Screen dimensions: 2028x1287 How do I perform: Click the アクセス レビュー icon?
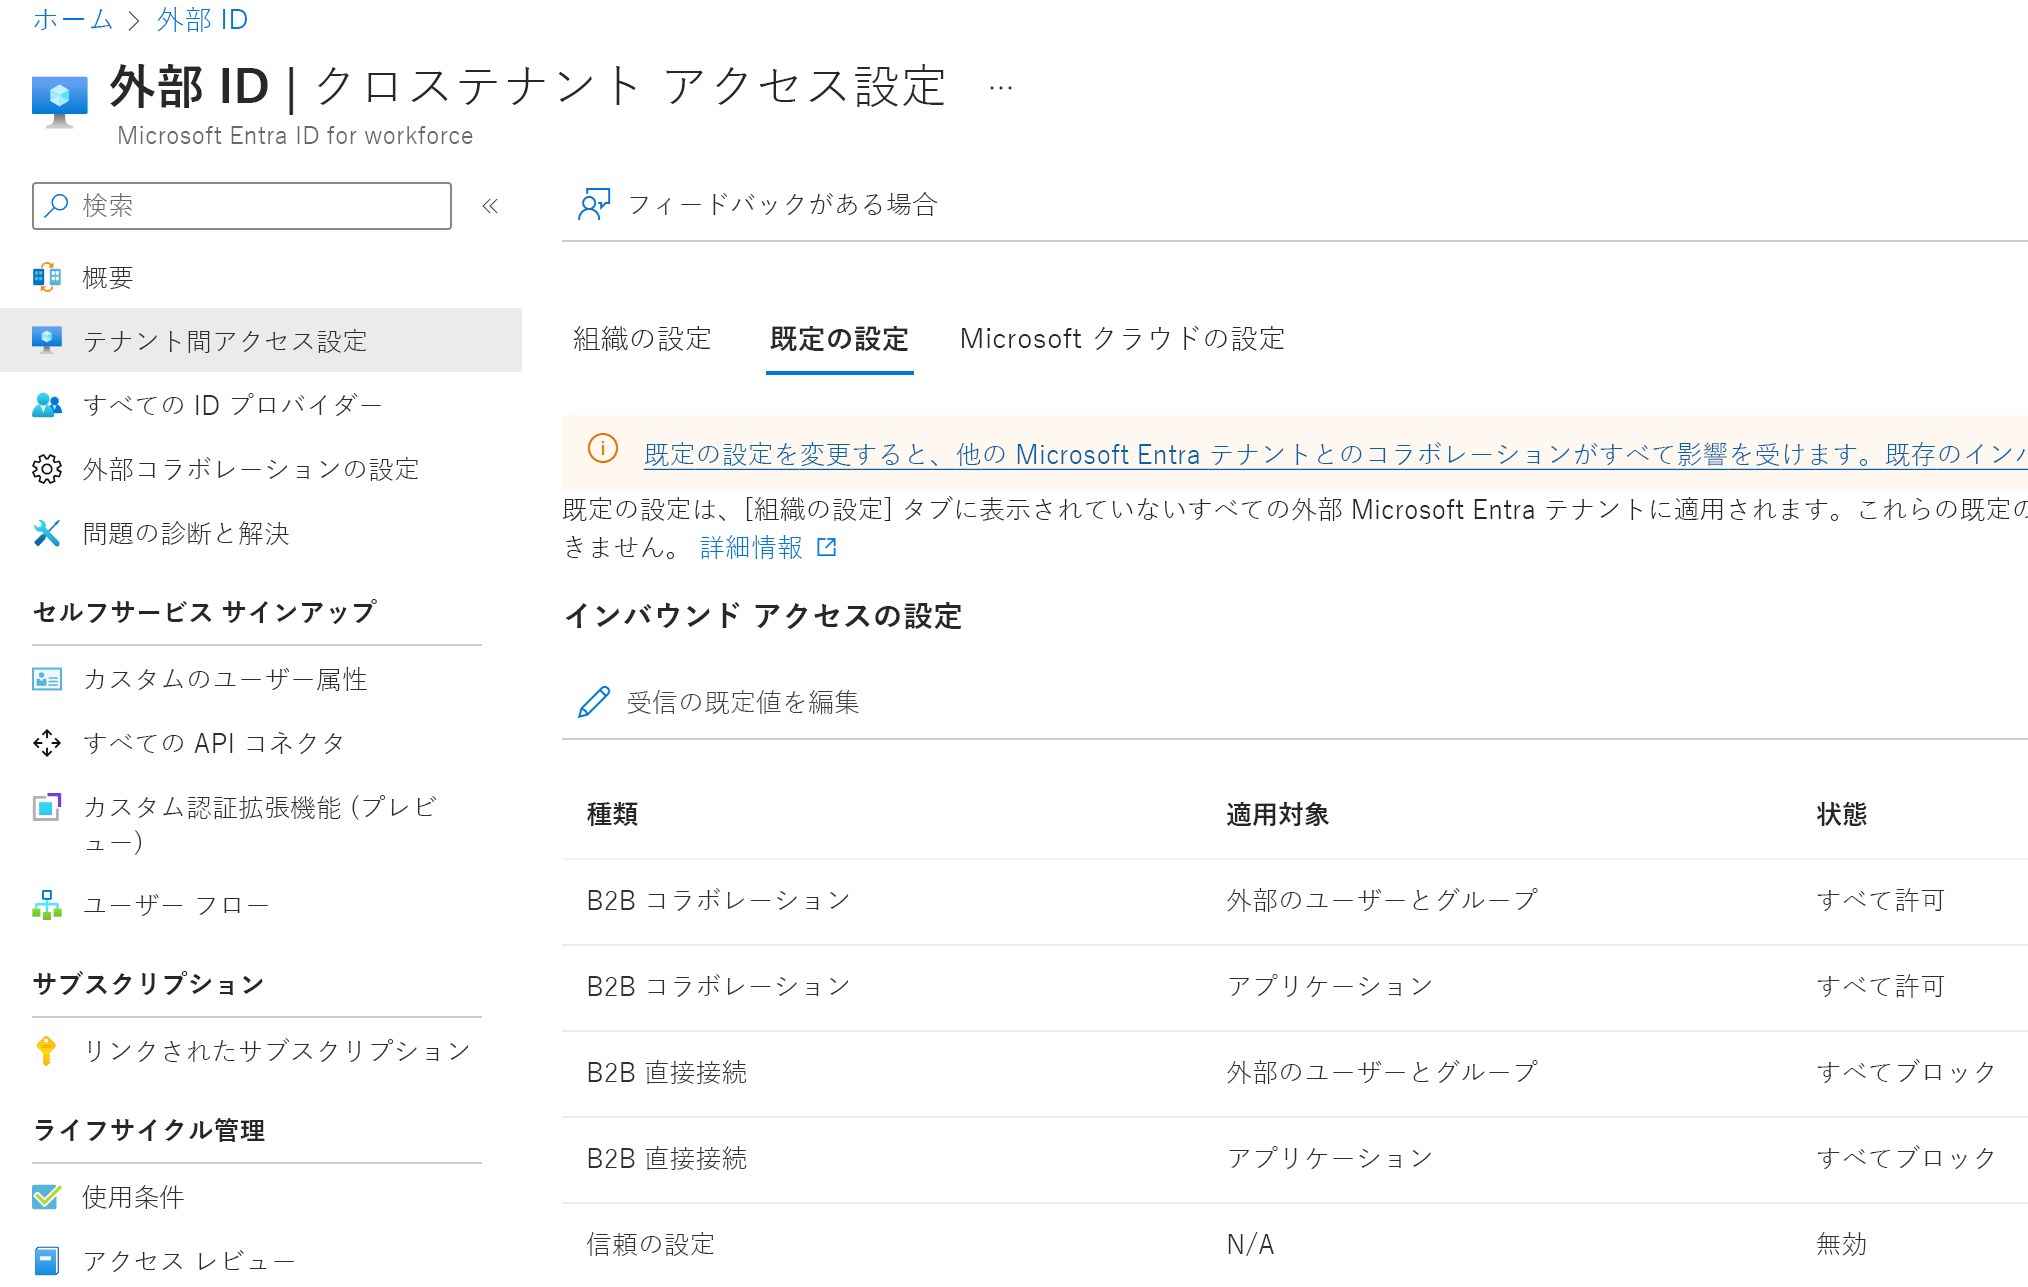coord(47,1261)
